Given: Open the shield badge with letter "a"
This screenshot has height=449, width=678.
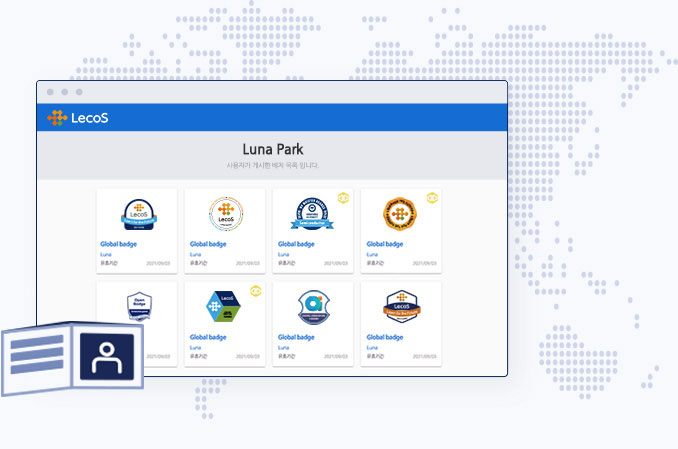Looking at the screenshot, I should click(x=313, y=307).
